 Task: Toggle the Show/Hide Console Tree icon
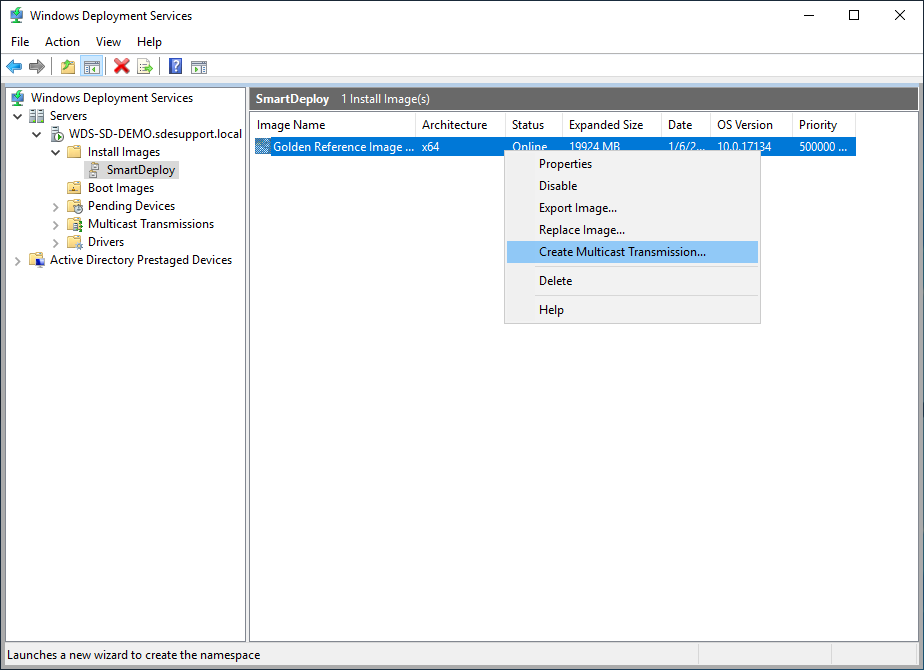point(91,67)
